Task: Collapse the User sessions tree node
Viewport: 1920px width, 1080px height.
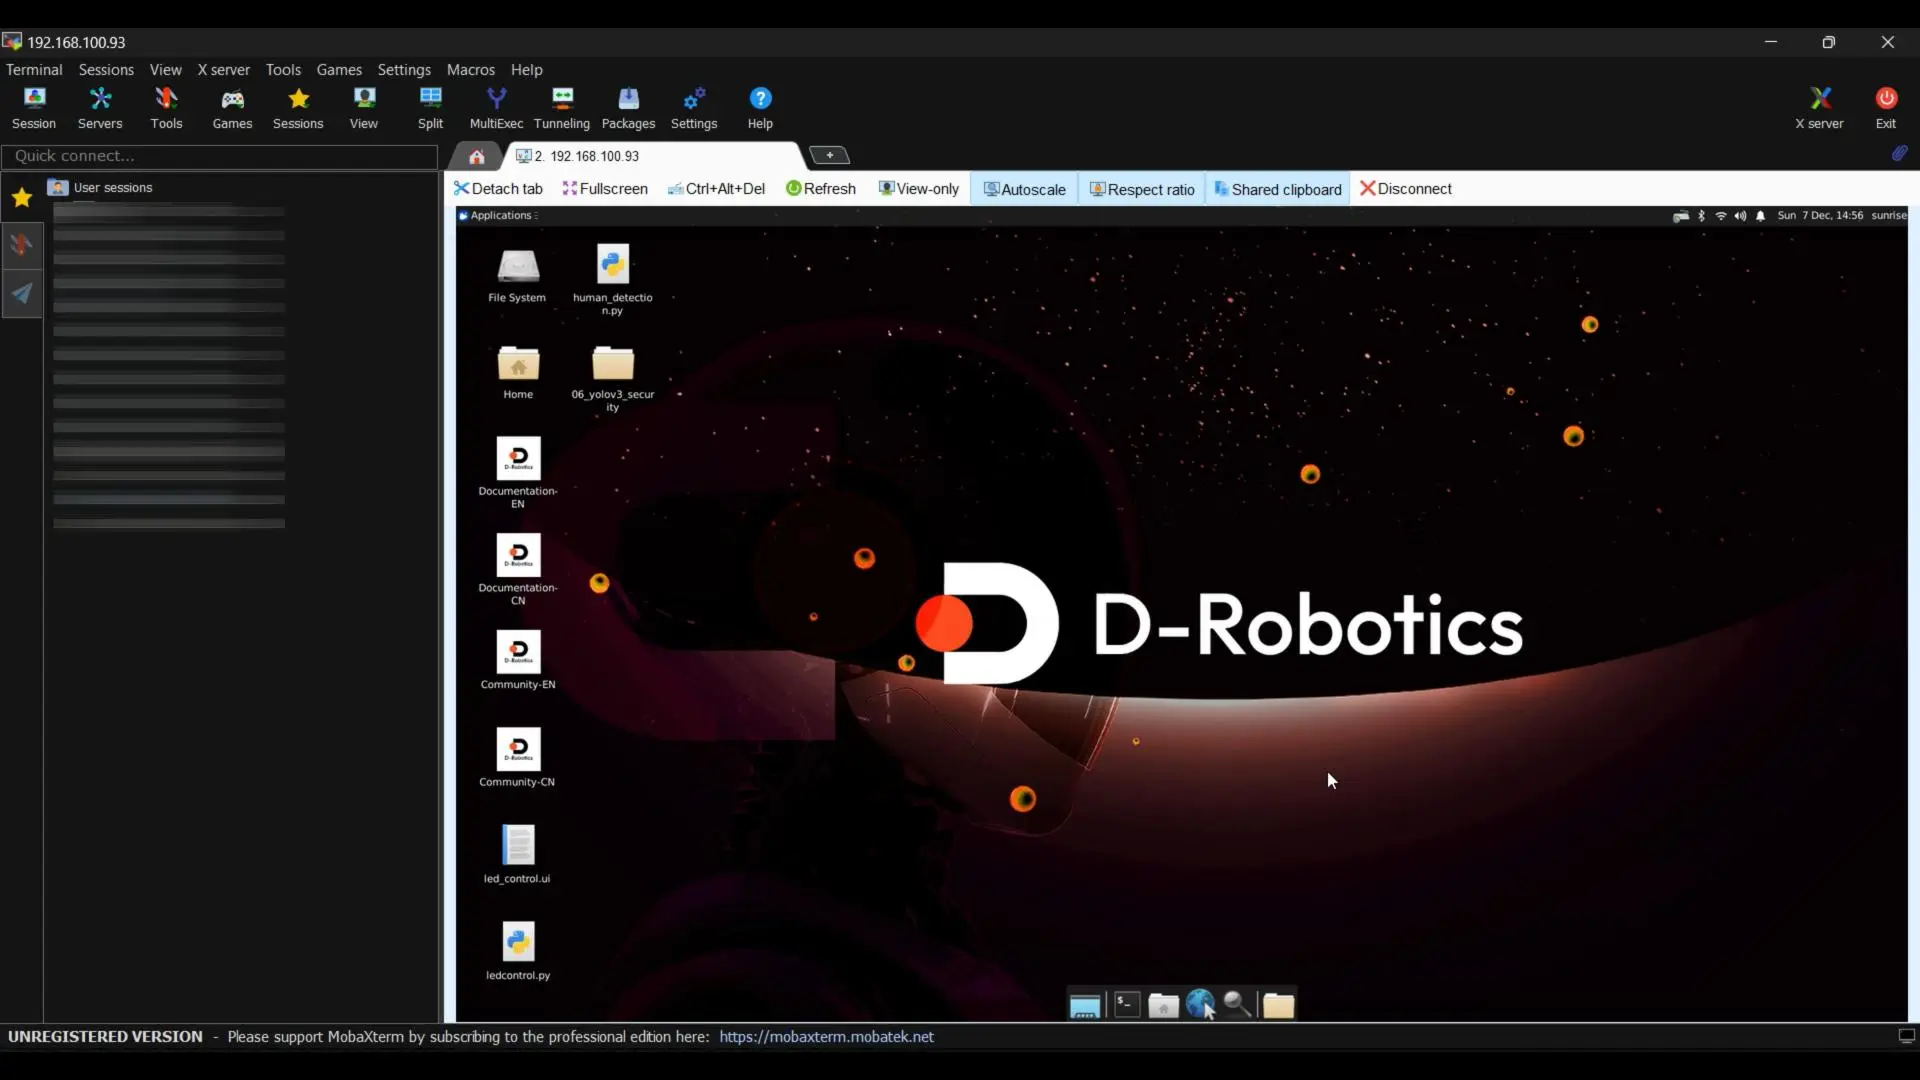Action: (x=112, y=187)
